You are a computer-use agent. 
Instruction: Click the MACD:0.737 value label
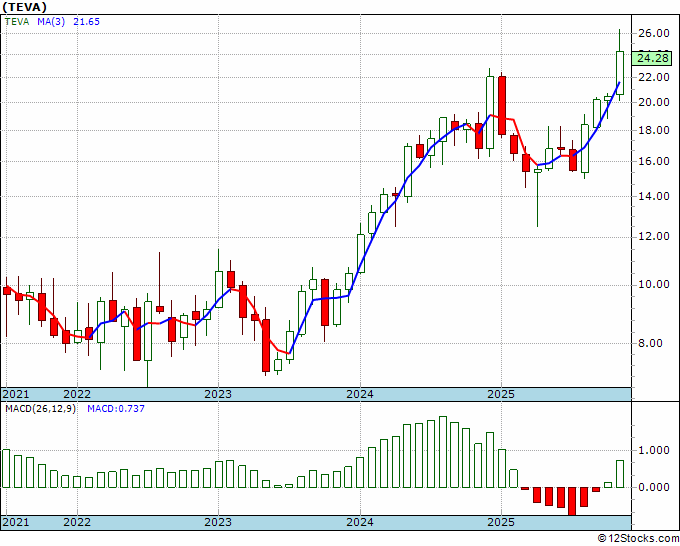point(116,409)
